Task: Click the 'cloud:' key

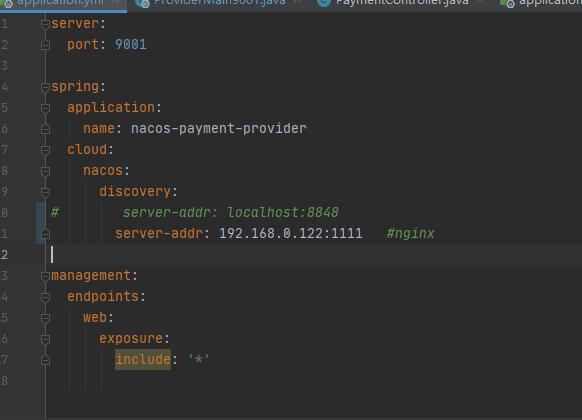Action: click(x=91, y=150)
